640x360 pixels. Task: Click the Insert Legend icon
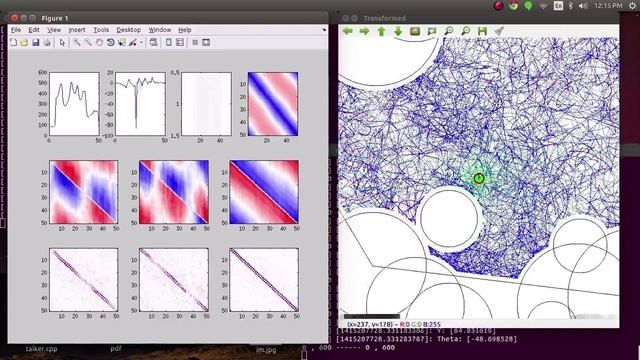(180, 42)
